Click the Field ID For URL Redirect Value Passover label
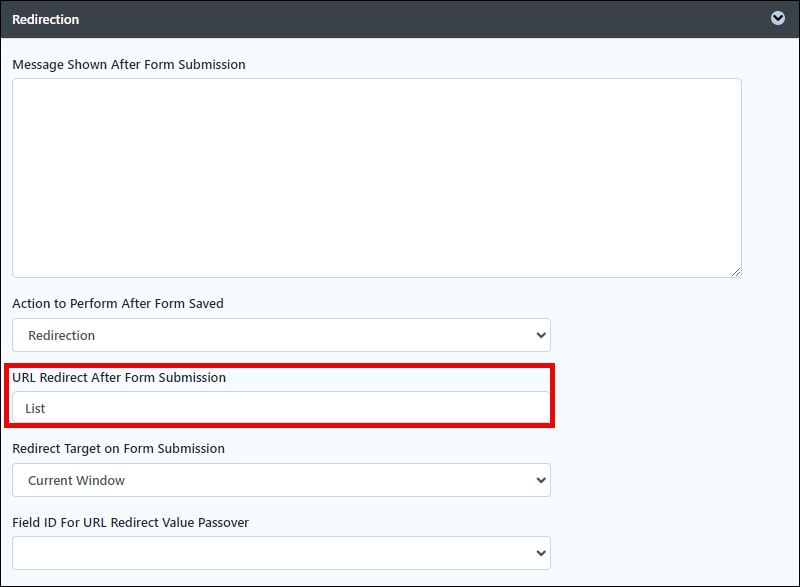 click(x=131, y=523)
